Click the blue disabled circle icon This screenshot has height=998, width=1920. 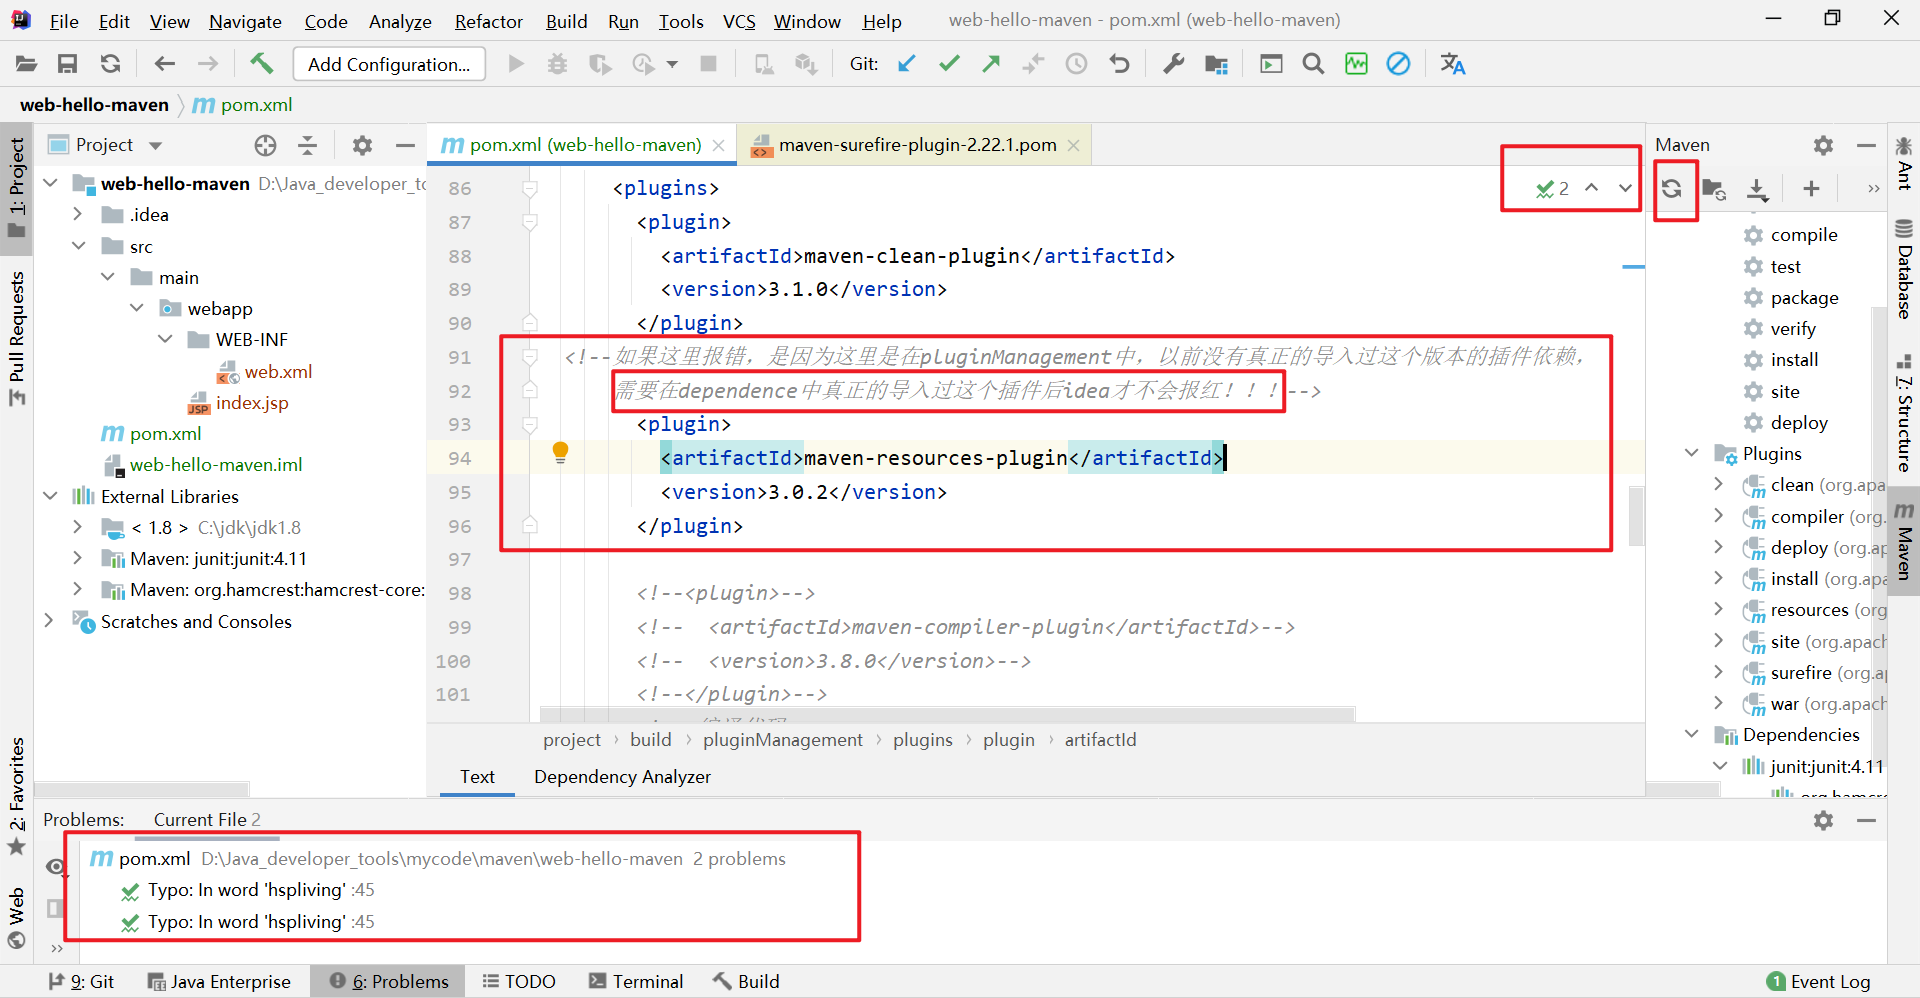1398,64
